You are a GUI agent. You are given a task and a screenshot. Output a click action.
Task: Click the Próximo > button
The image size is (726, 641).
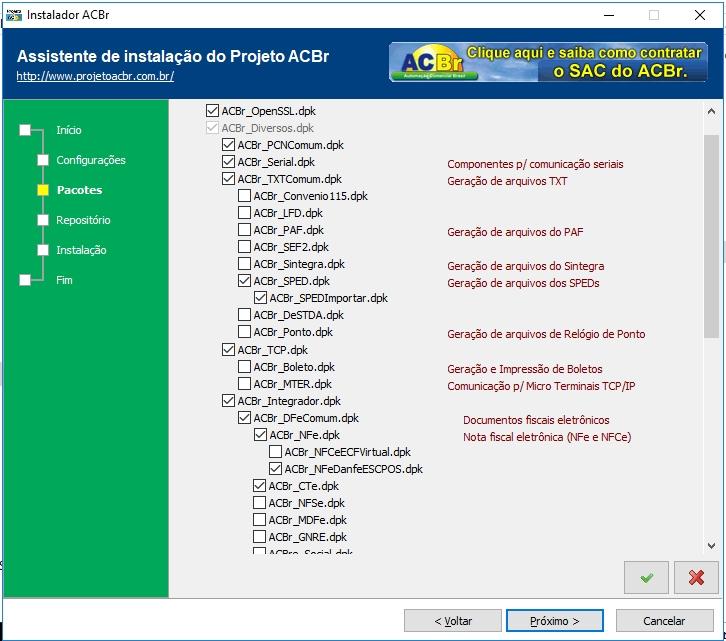(x=554, y=621)
